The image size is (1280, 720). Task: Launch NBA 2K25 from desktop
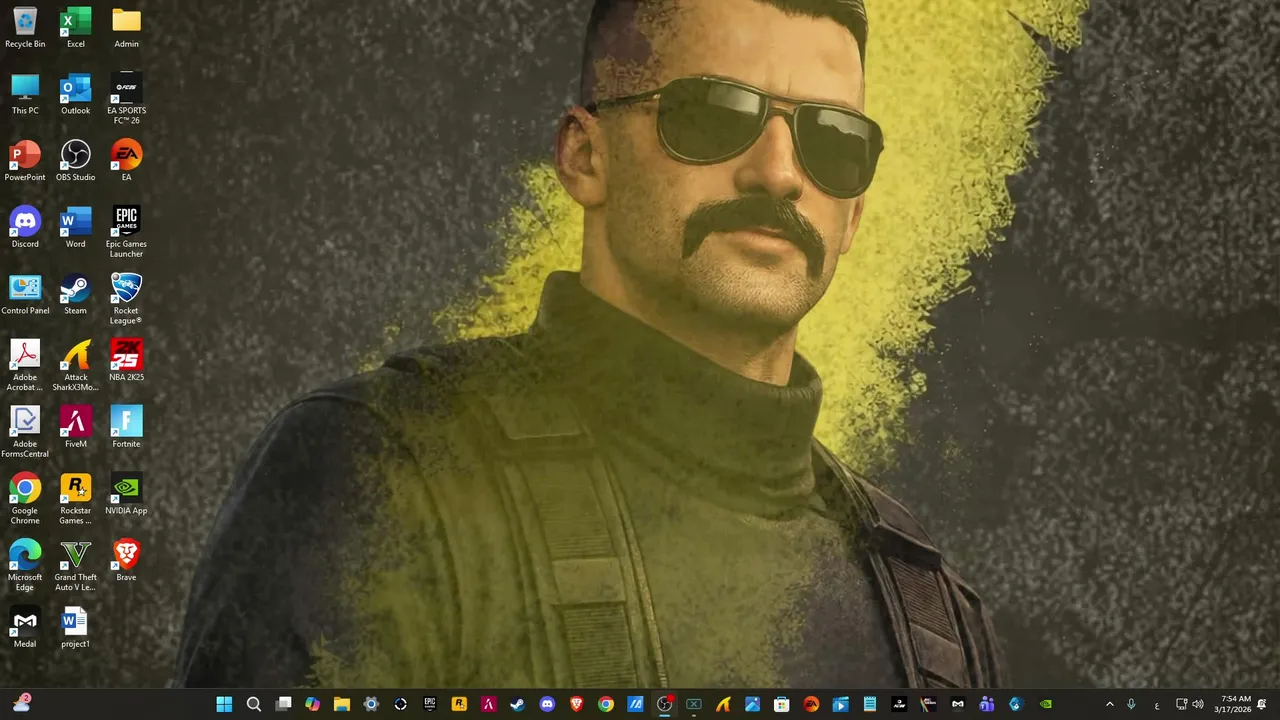coord(126,360)
